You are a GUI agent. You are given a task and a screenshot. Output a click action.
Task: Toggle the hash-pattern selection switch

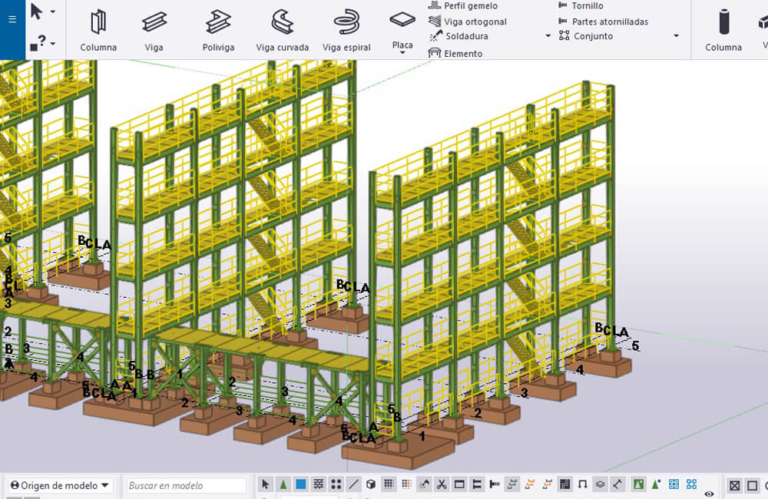tap(318, 484)
